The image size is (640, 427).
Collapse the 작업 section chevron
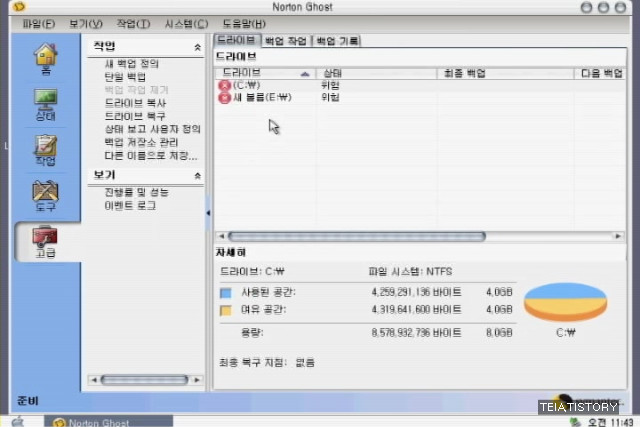[x=198, y=47]
